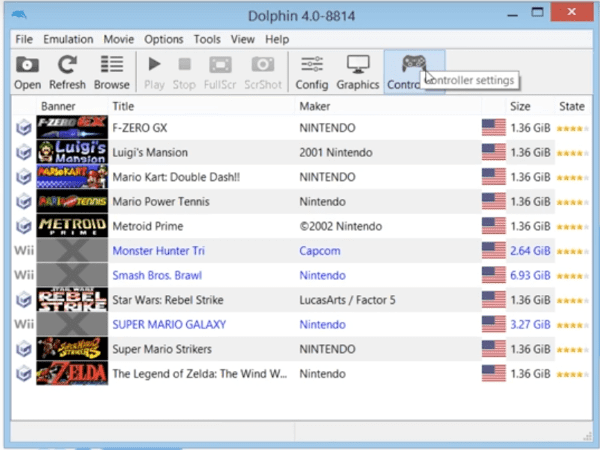
Task: Click star rating for Smash Bros. Brawl
Action: tap(572, 276)
